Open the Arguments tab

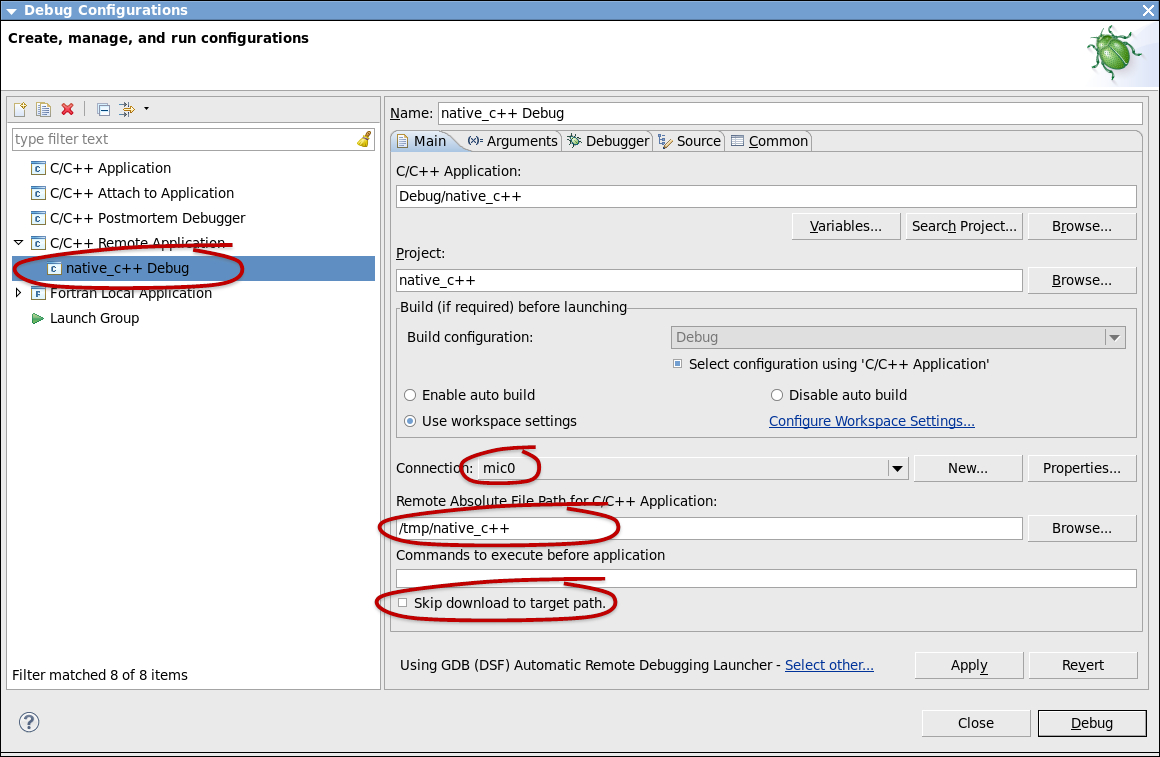tap(512, 141)
